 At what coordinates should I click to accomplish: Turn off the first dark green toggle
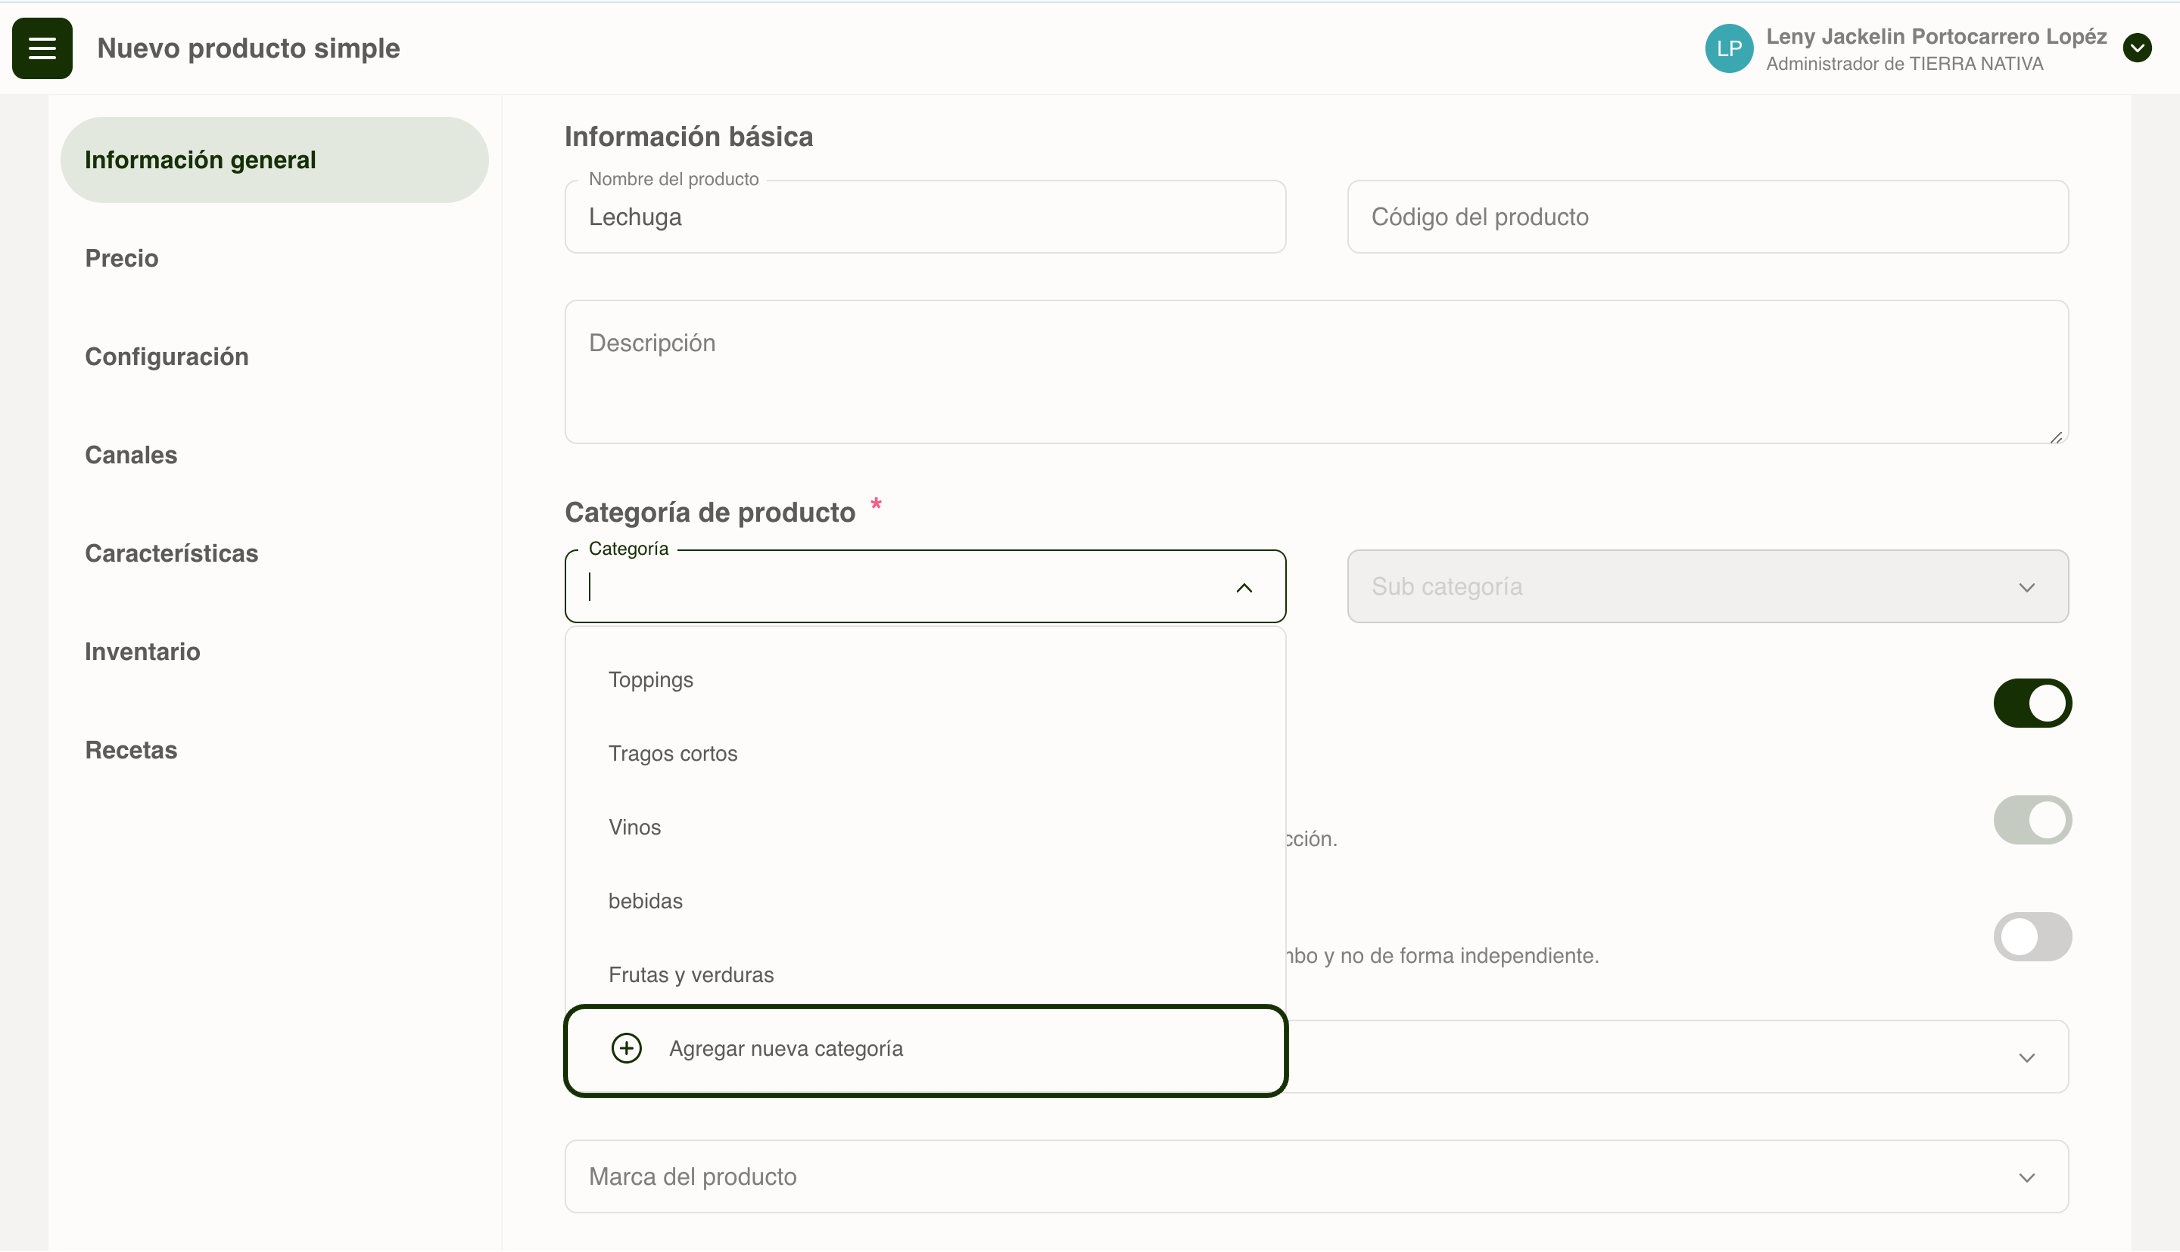click(2032, 703)
